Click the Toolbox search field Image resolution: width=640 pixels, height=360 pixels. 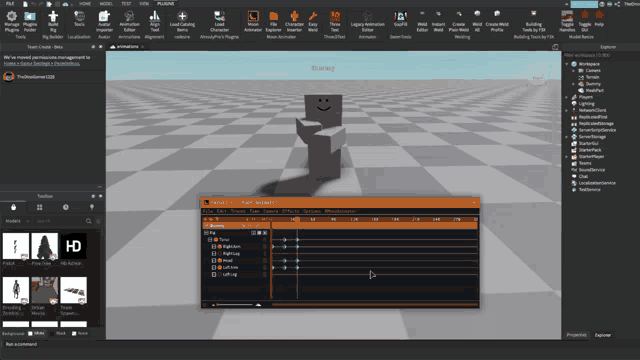[60, 221]
